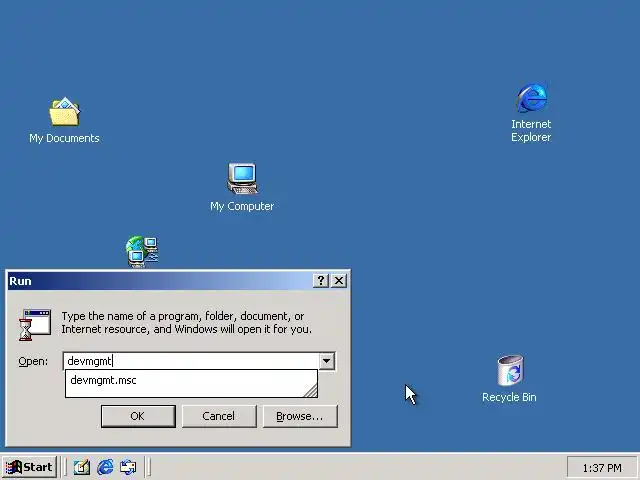Viewport: 640px width, 480px height.
Task: Expand the Open field dropdown arrow
Action: tap(327, 361)
